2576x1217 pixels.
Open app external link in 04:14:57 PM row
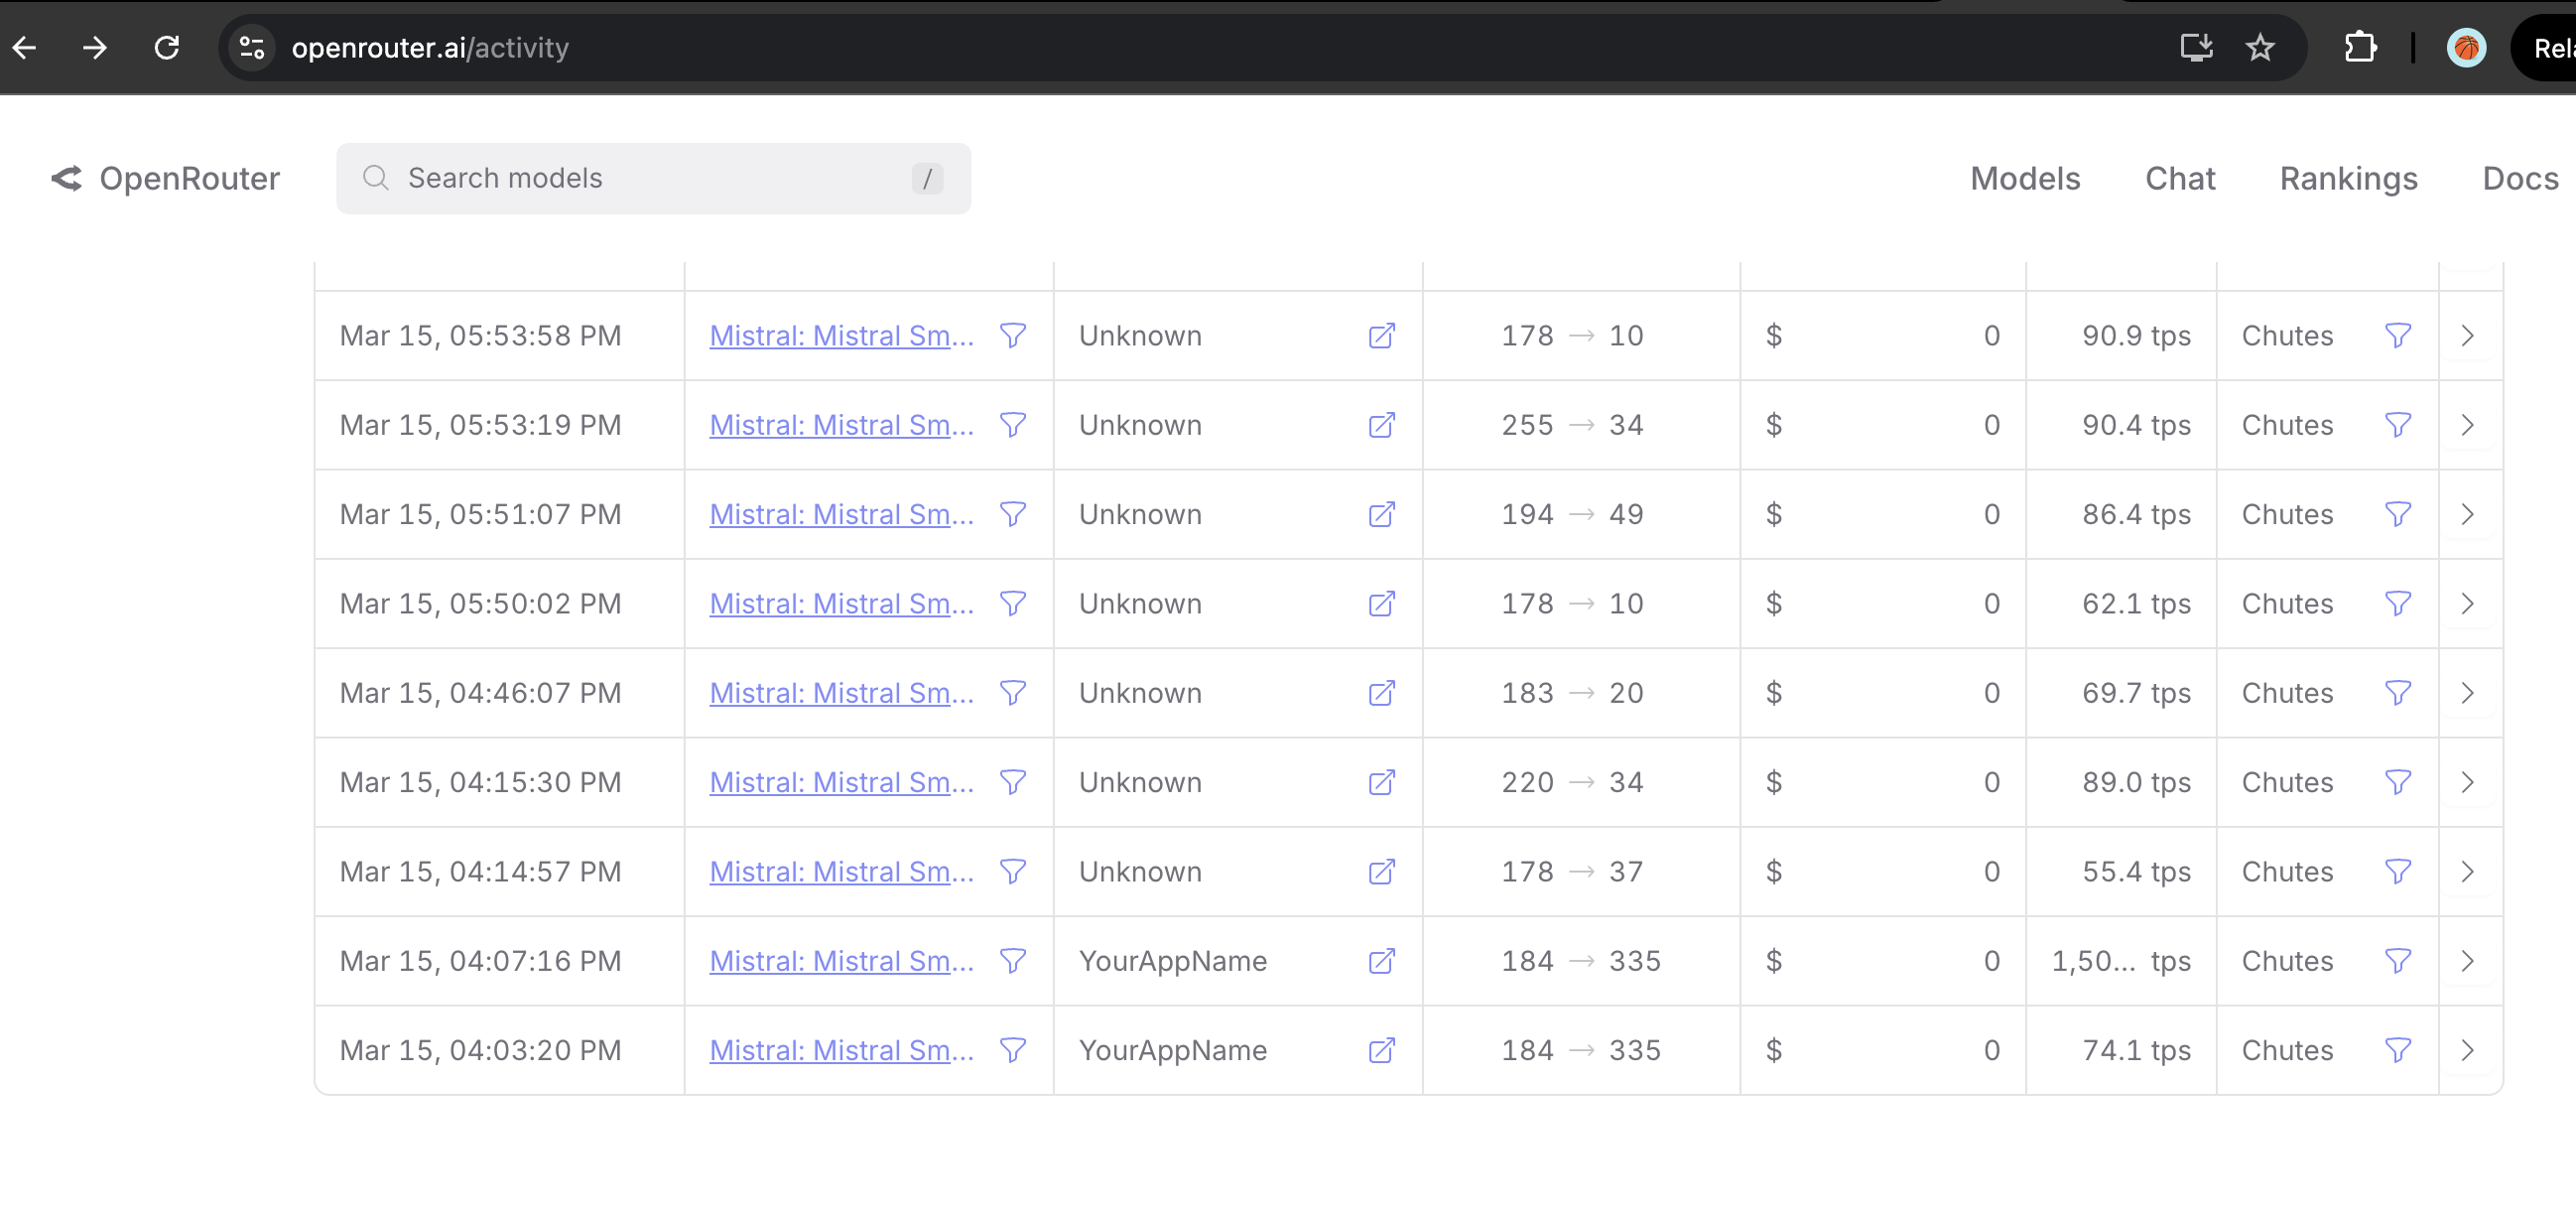(1381, 872)
